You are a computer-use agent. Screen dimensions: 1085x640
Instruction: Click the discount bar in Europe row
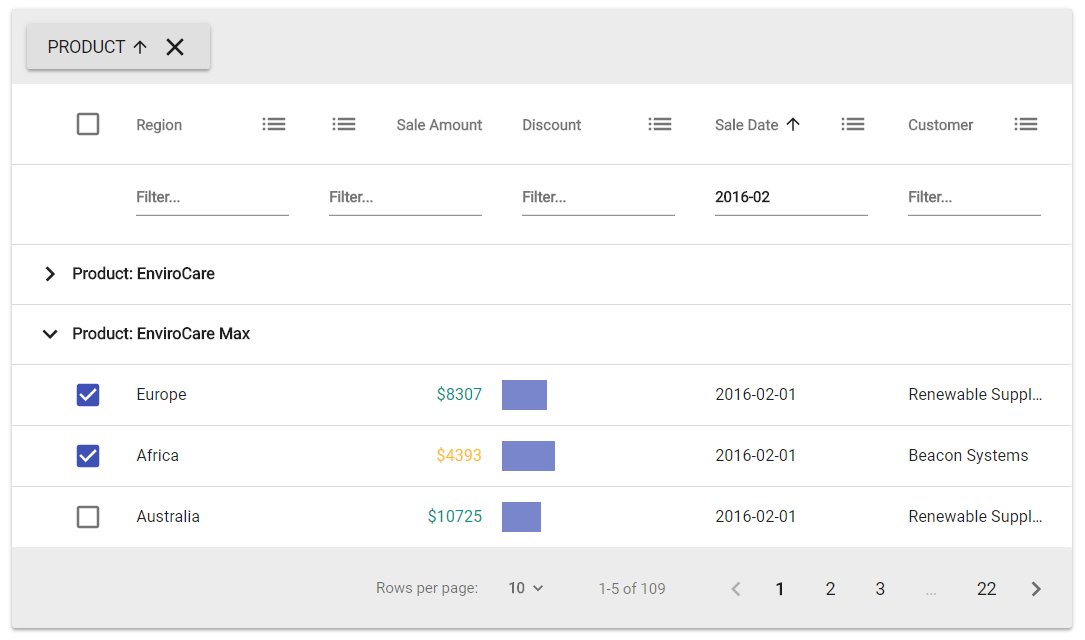point(525,395)
